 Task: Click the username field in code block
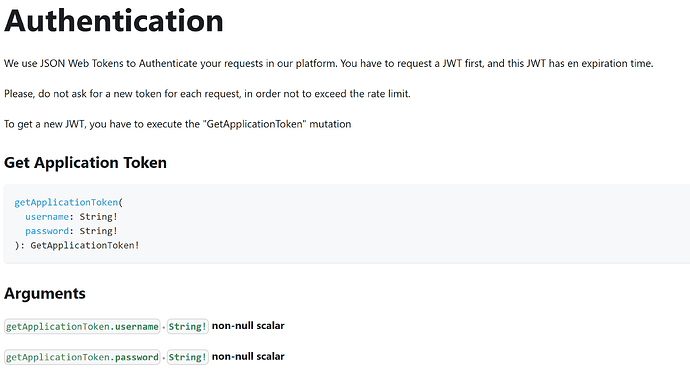[47, 217]
